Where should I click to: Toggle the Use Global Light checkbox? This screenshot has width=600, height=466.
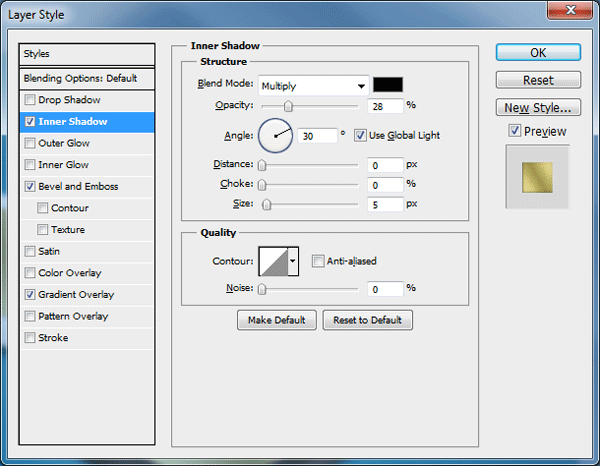[x=360, y=135]
